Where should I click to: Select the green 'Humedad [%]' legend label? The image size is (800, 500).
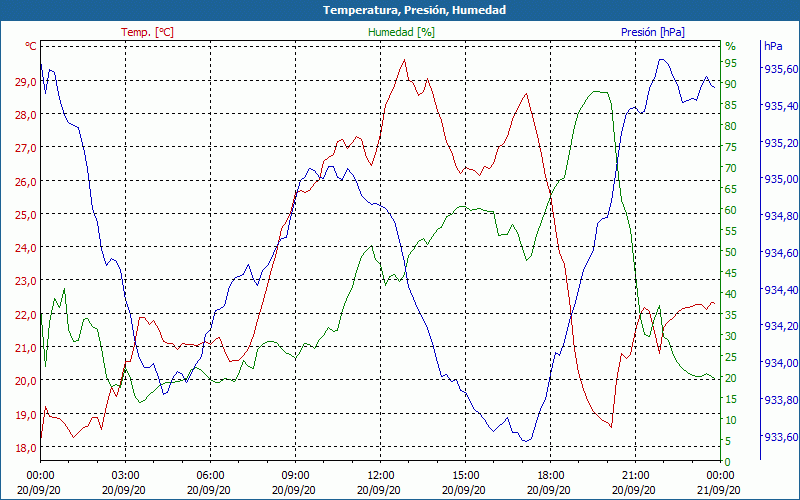tap(401, 32)
